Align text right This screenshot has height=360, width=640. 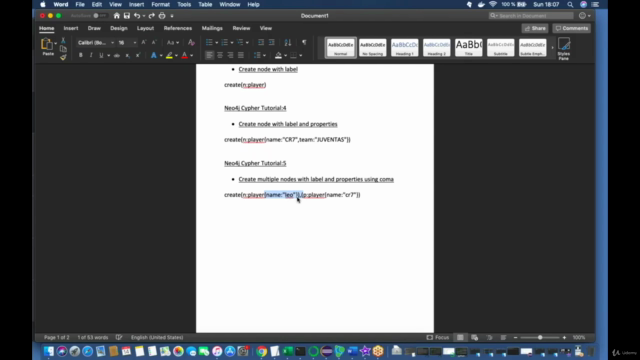click(x=230, y=55)
